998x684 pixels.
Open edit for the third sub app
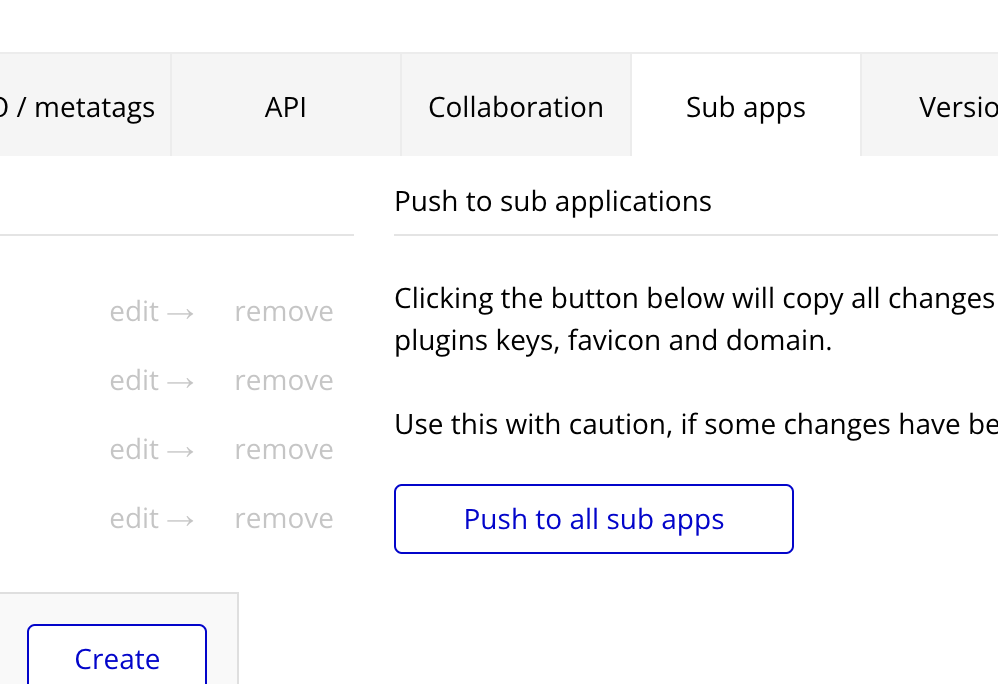coord(135,450)
